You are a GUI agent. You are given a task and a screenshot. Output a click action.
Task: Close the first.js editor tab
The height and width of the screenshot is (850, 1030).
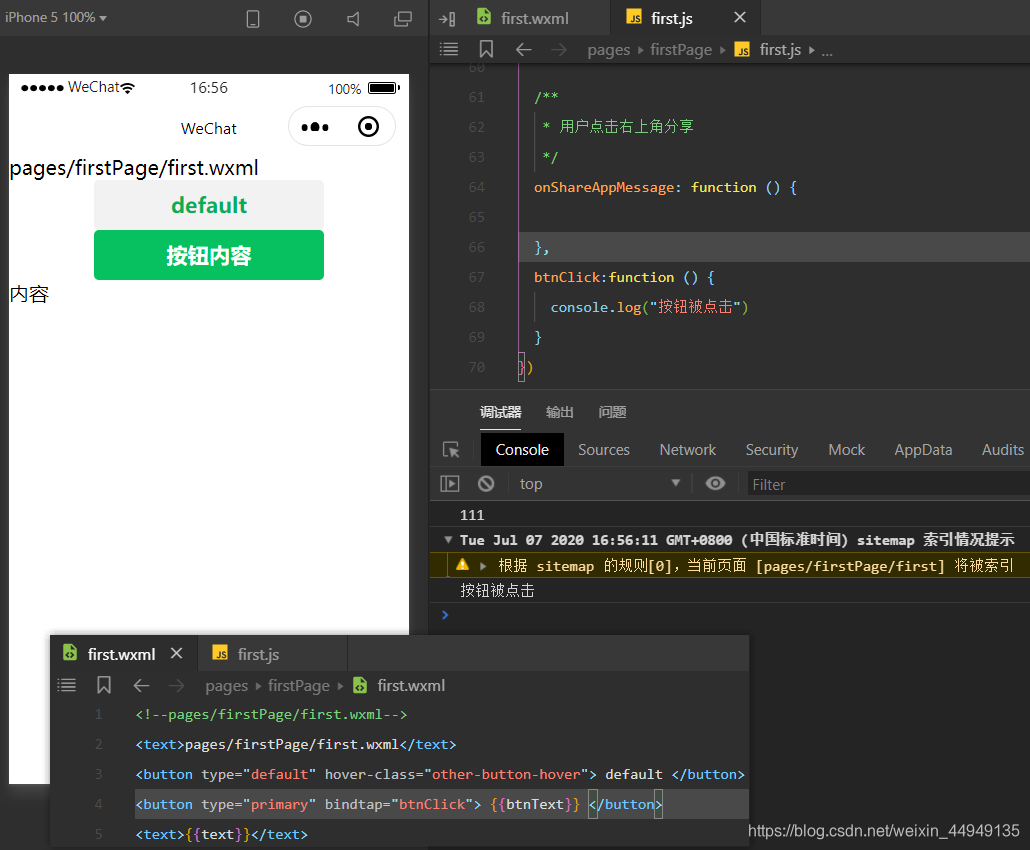click(740, 18)
